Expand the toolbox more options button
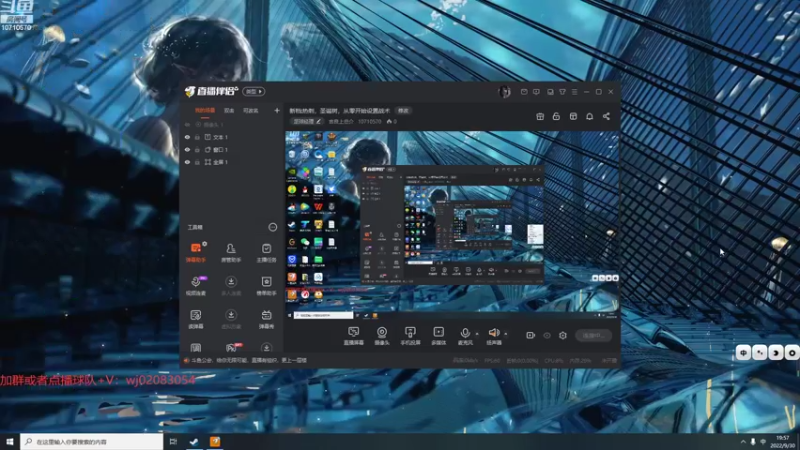 tap(273, 227)
